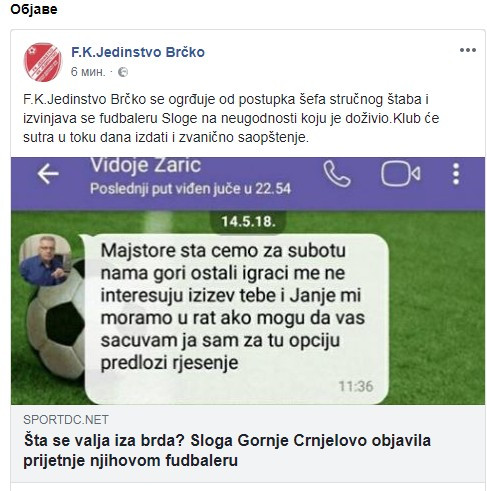Click the SPORTDC.NET source label
This screenshot has height=491, width=487.
point(66,420)
